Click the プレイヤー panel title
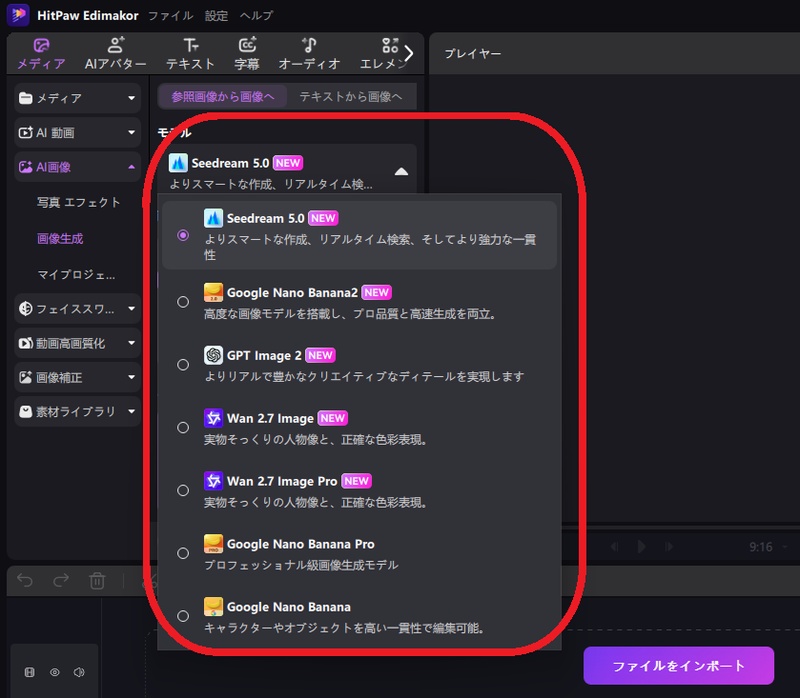 pos(473,54)
